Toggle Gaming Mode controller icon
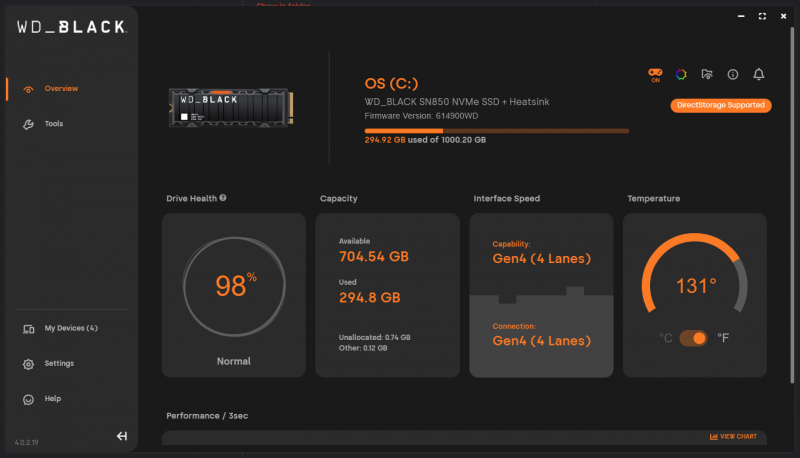This screenshot has height=458, width=800. click(x=656, y=73)
